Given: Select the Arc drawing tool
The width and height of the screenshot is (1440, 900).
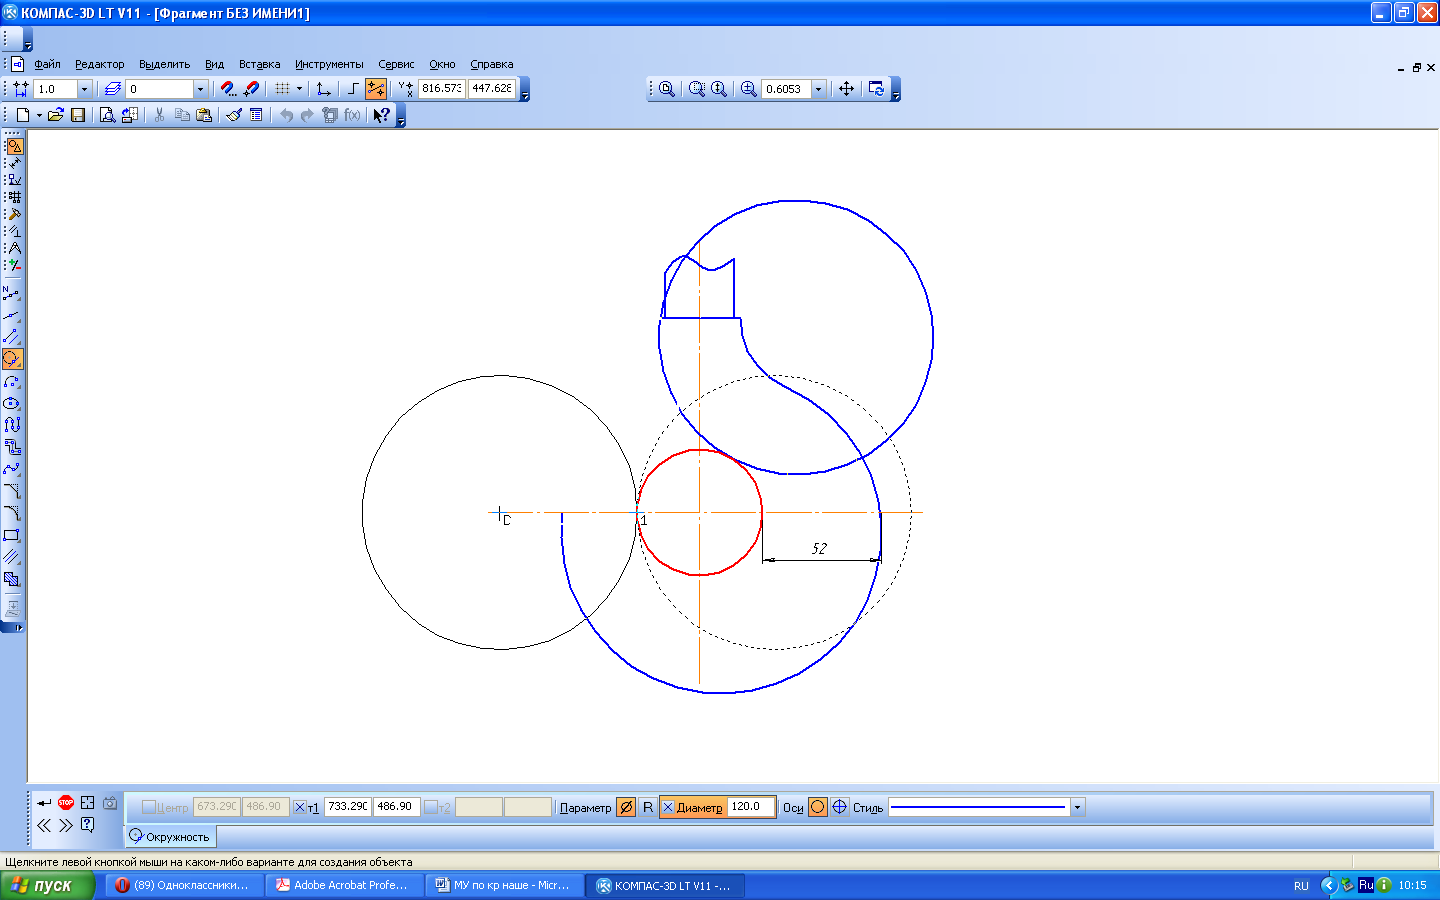Looking at the screenshot, I should click(x=12, y=381).
